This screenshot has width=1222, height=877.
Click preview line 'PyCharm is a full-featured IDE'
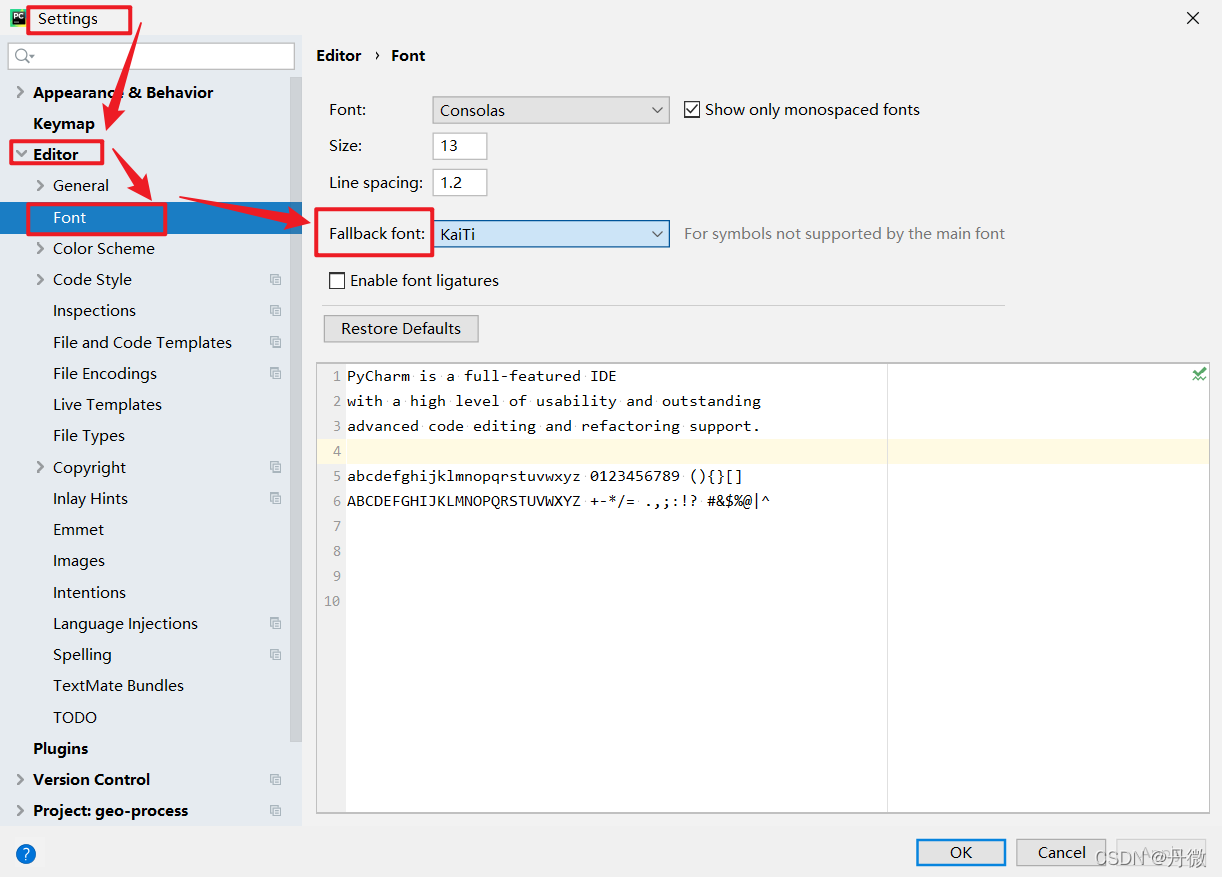(482, 376)
